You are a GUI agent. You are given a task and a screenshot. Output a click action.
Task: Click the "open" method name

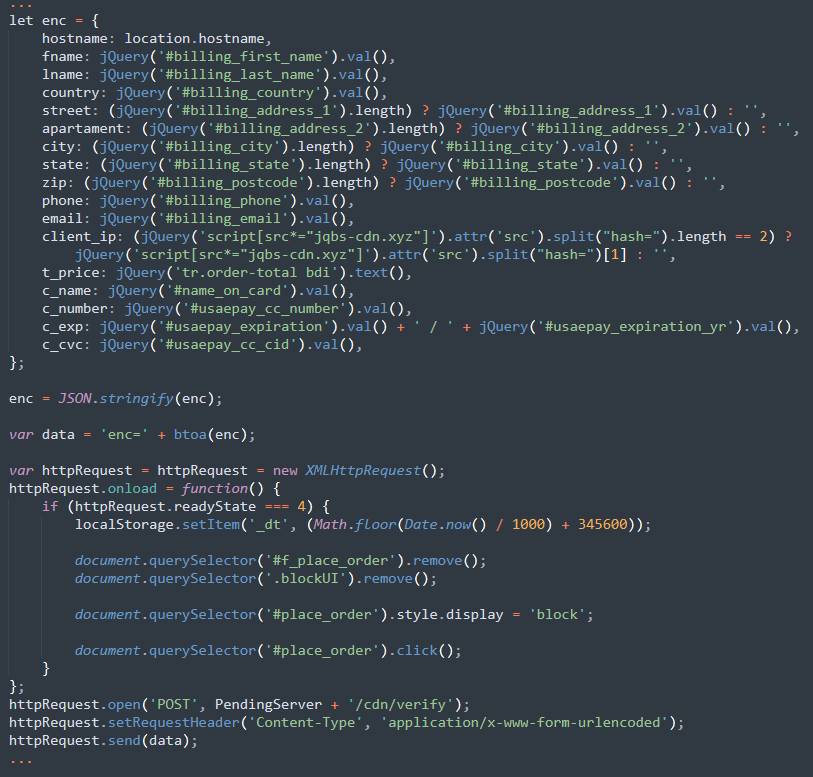(x=124, y=705)
